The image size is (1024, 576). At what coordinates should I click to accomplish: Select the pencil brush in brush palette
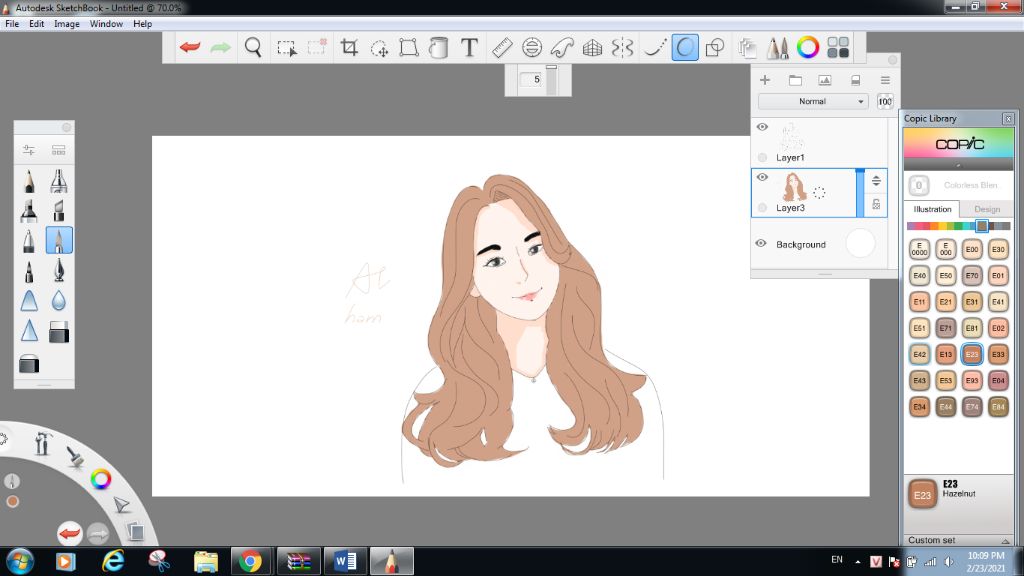[29, 181]
